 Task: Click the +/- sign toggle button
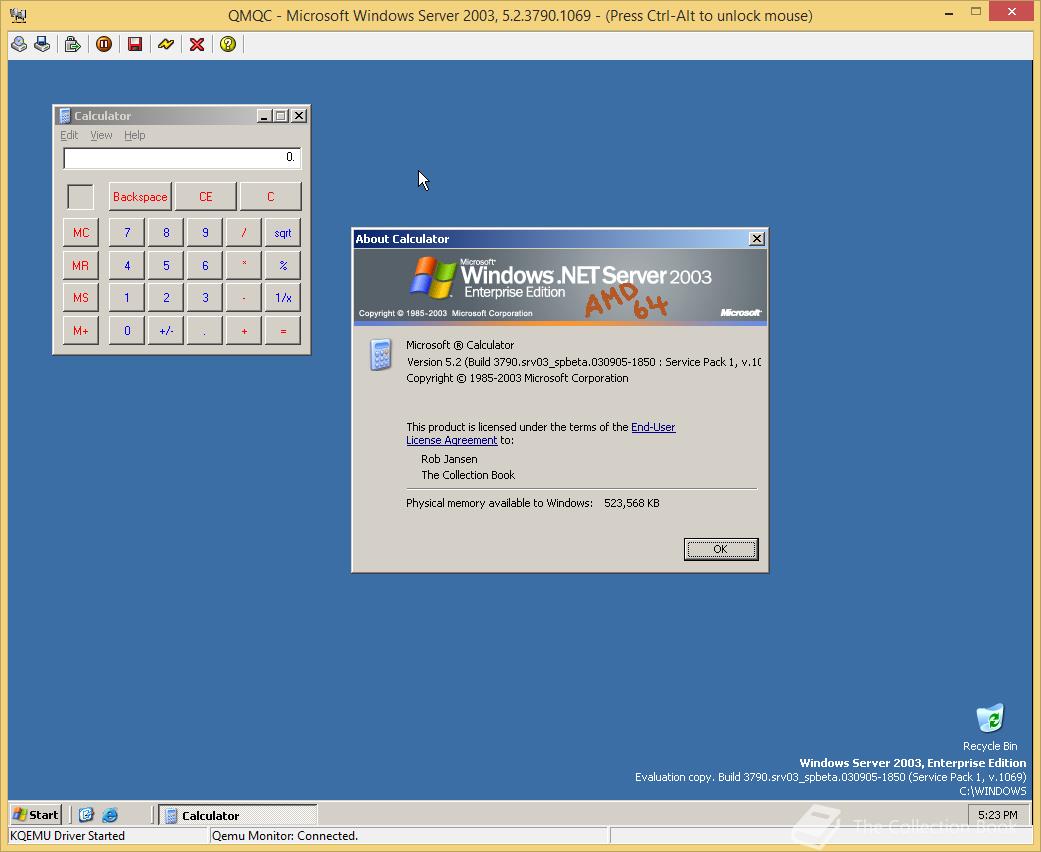[166, 331]
